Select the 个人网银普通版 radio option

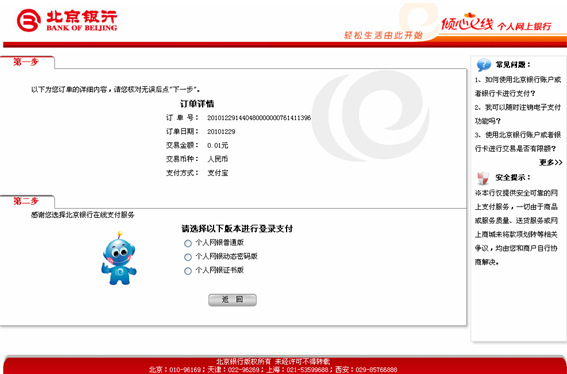188,243
